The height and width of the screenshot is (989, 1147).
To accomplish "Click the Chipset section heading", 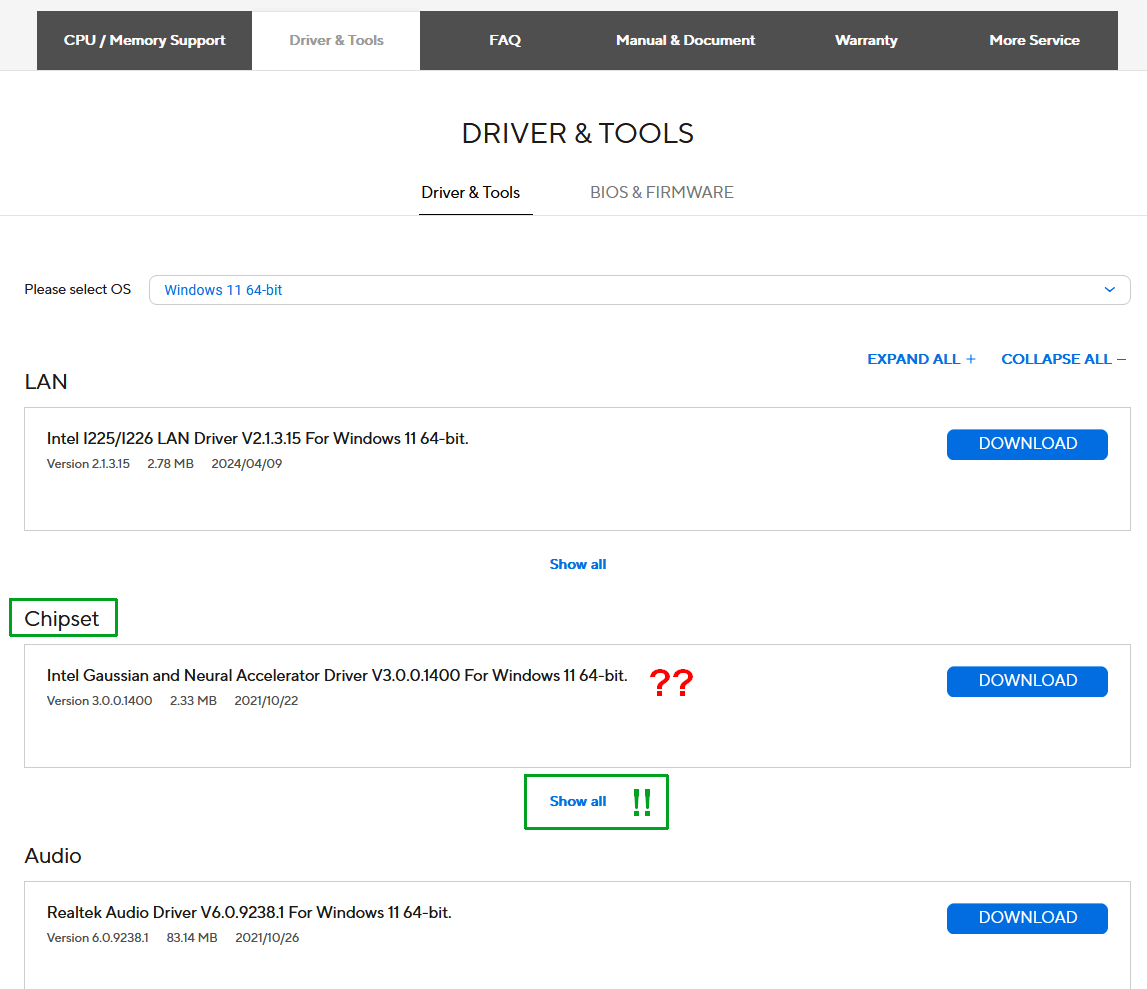I will [61, 619].
